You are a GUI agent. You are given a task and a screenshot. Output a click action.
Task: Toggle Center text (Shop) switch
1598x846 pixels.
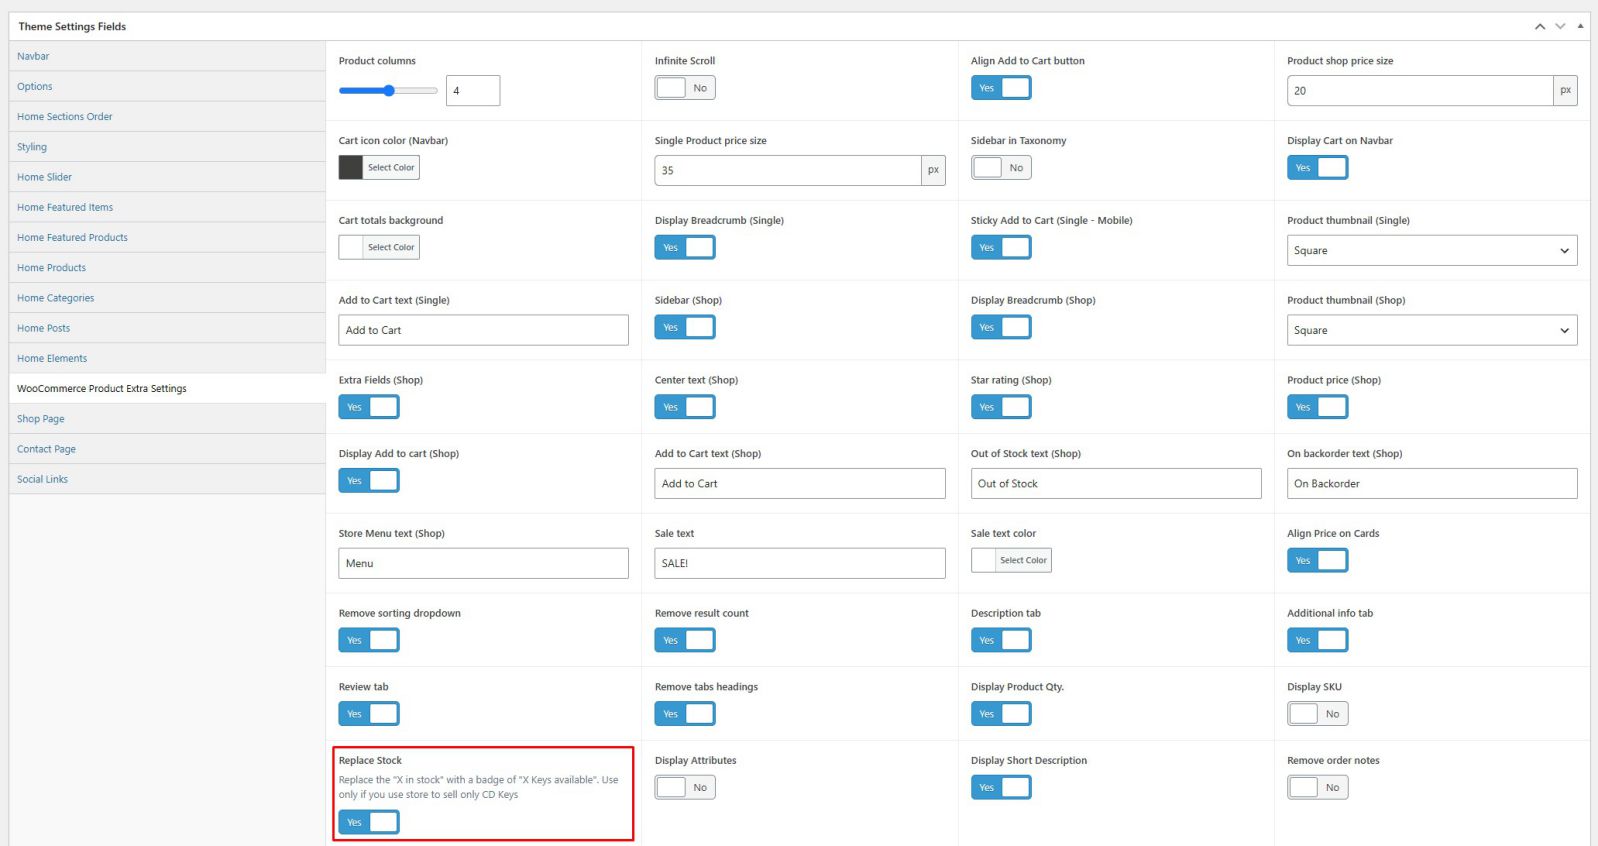click(x=685, y=407)
